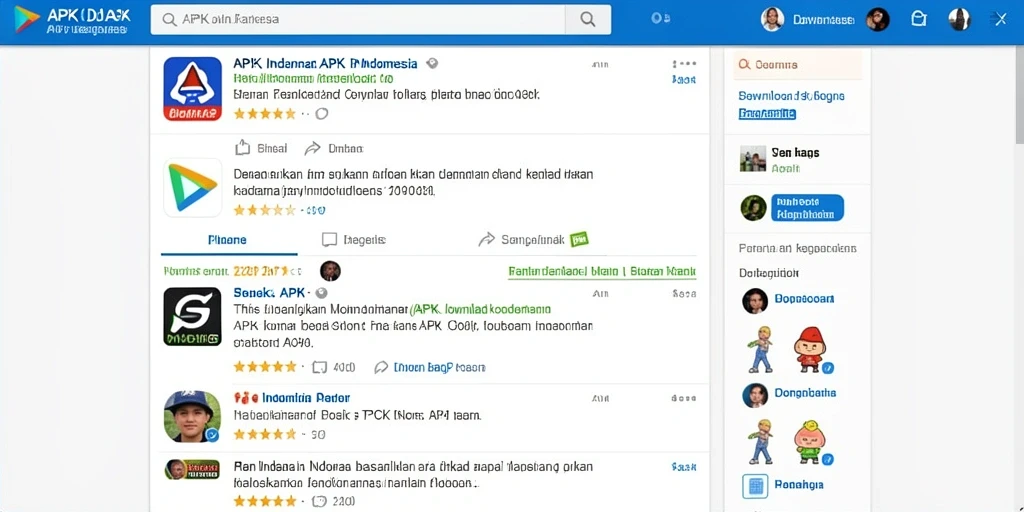Click the blue pill button in sidebar
1024x512 pixels.
pos(807,208)
